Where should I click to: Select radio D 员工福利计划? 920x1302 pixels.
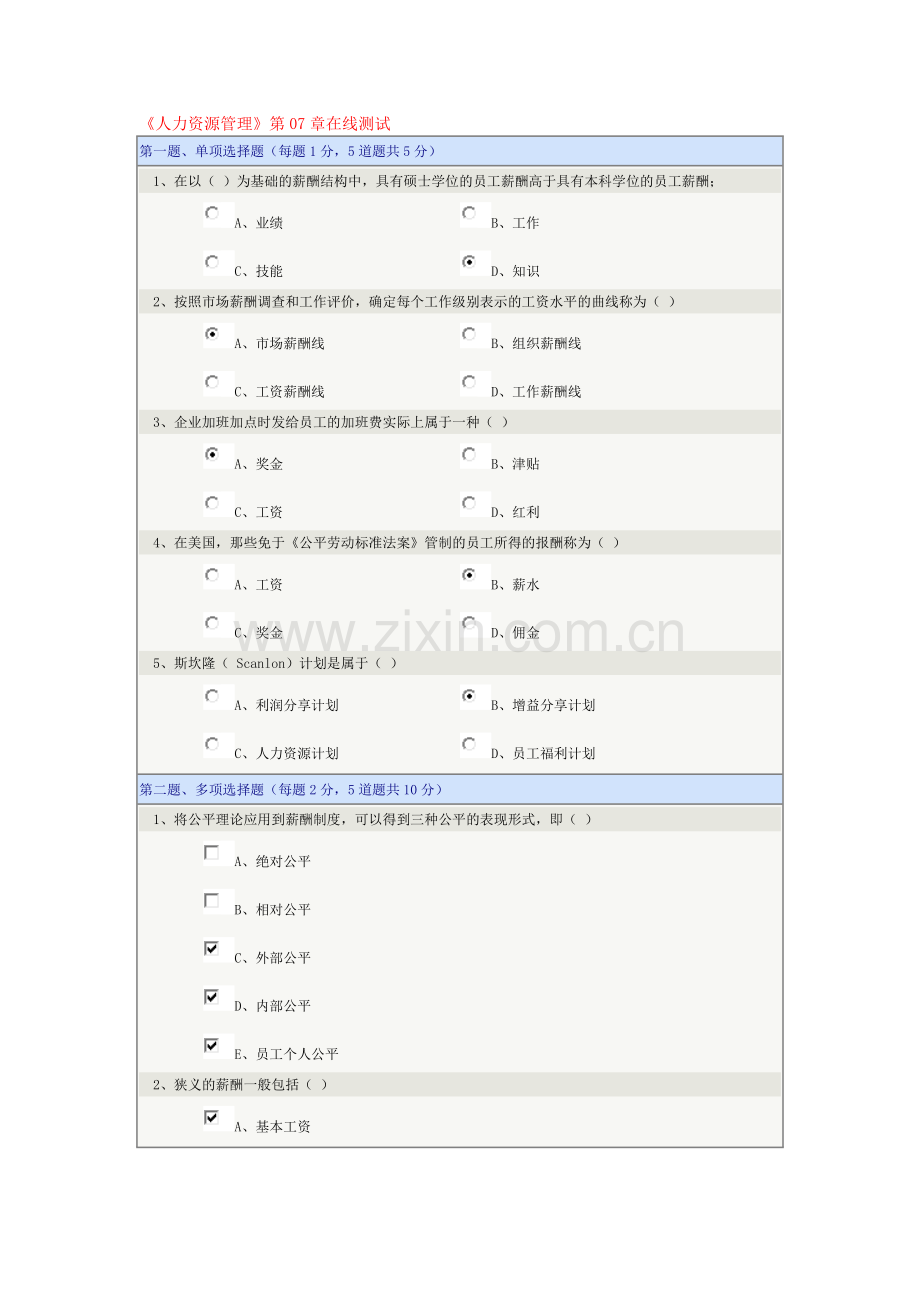pos(469,744)
